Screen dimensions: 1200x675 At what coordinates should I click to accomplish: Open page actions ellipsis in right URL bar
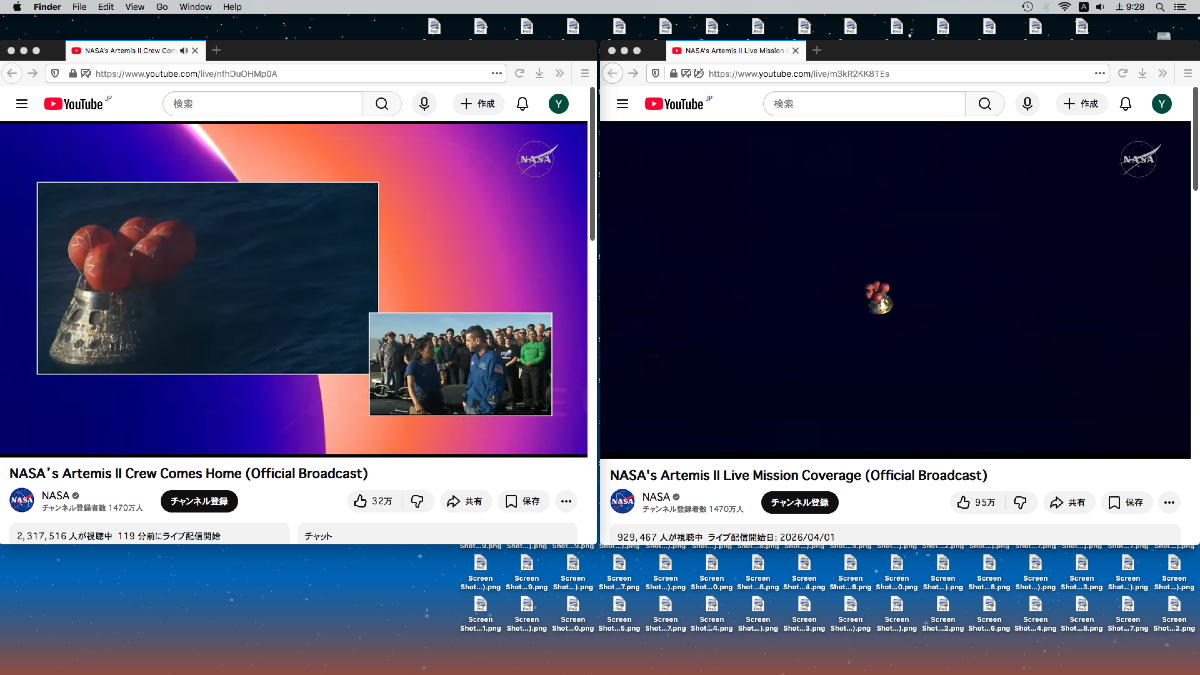(1099, 73)
